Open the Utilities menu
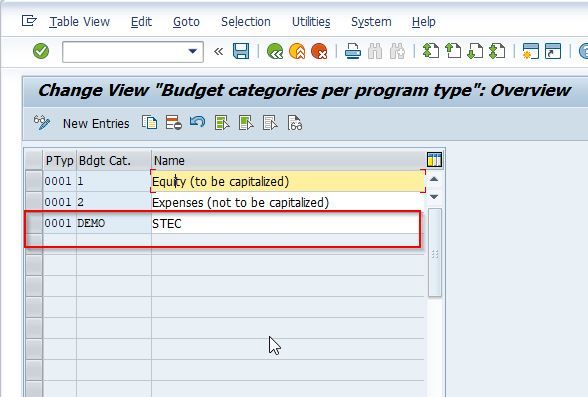 311,22
